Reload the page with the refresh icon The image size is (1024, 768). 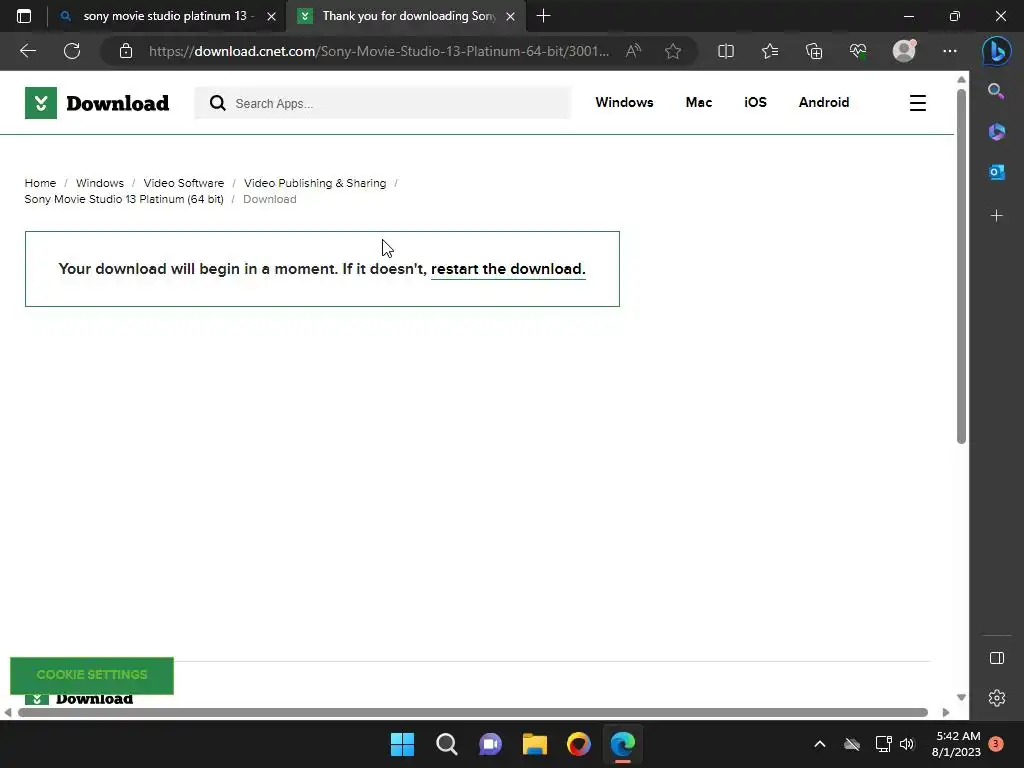72,51
